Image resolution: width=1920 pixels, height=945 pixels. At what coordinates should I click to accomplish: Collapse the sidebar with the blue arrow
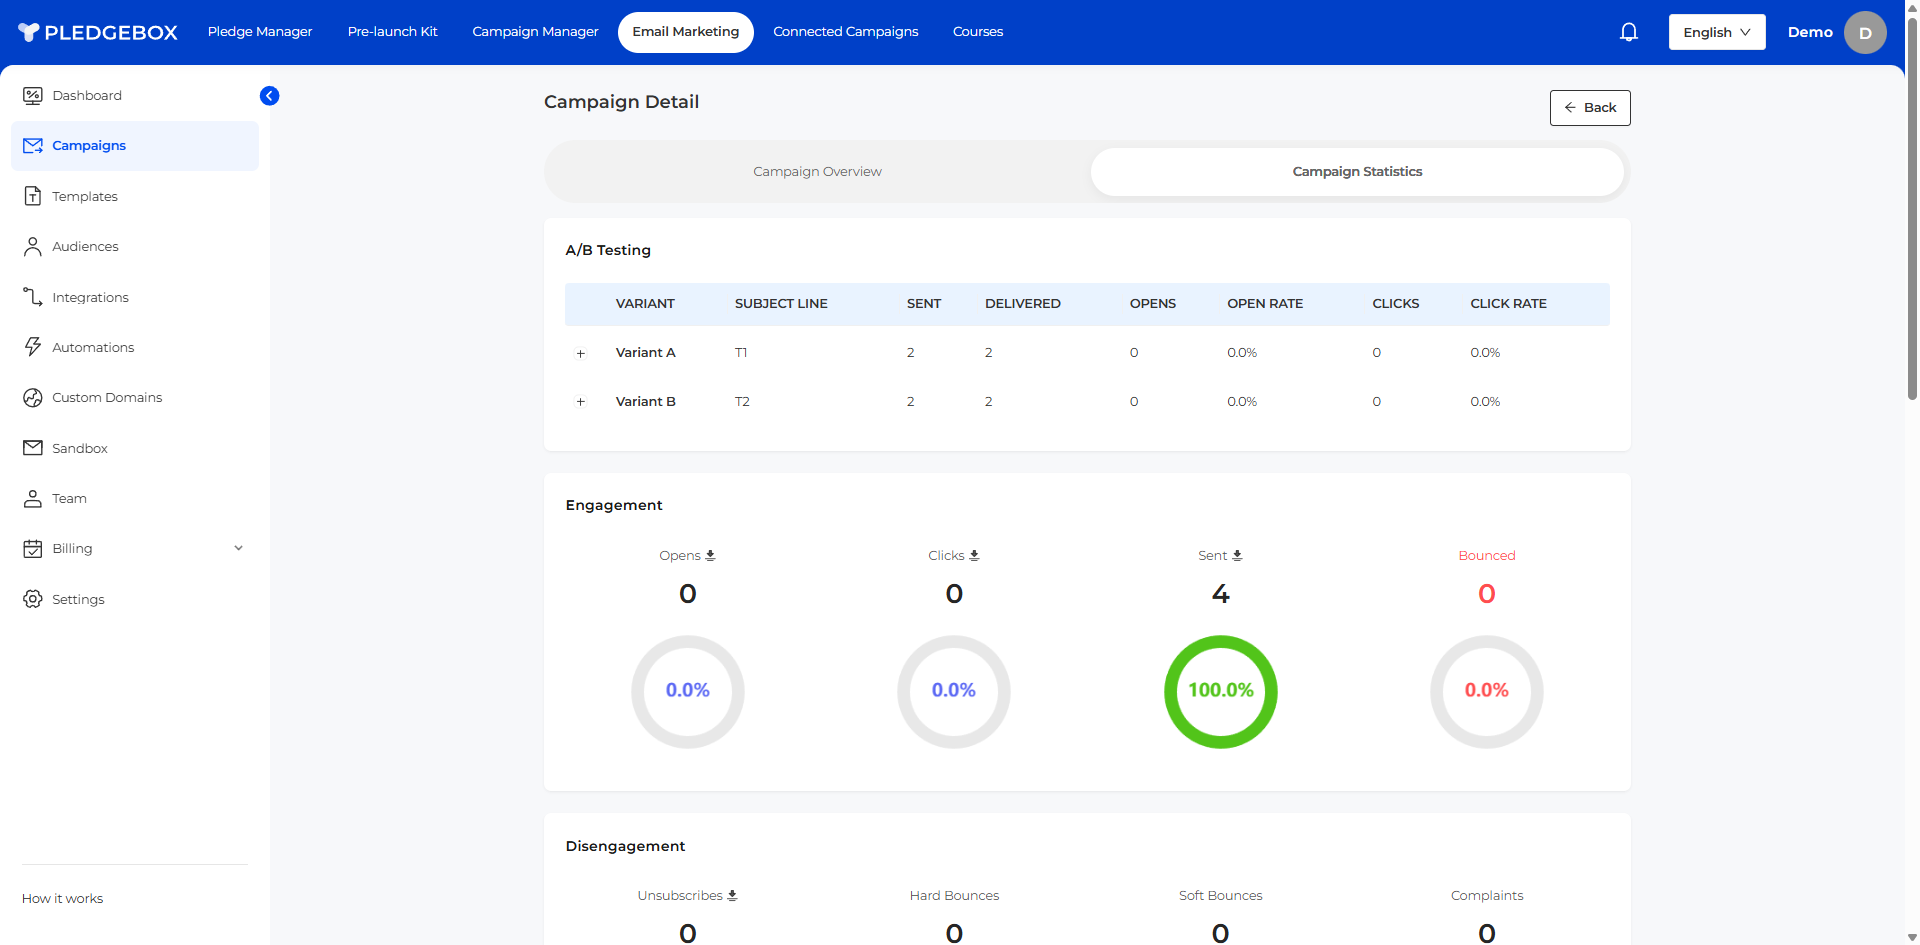pos(269,96)
